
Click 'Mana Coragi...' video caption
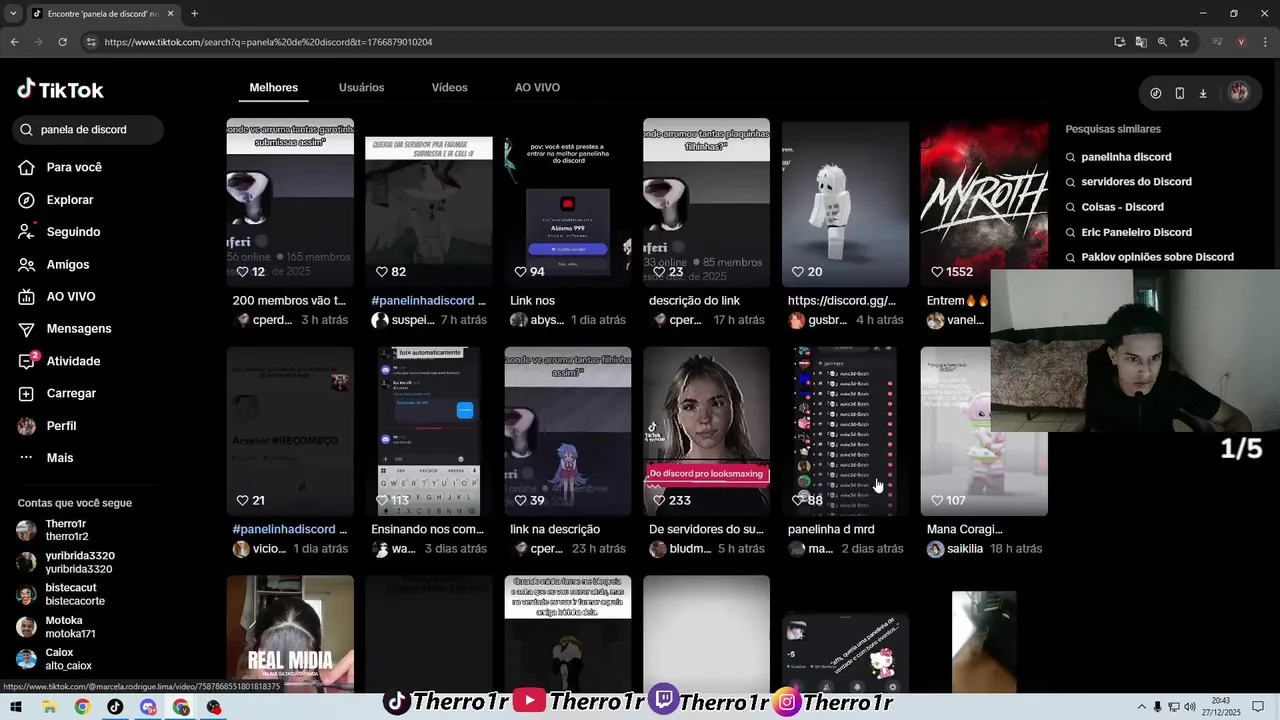[965, 529]
